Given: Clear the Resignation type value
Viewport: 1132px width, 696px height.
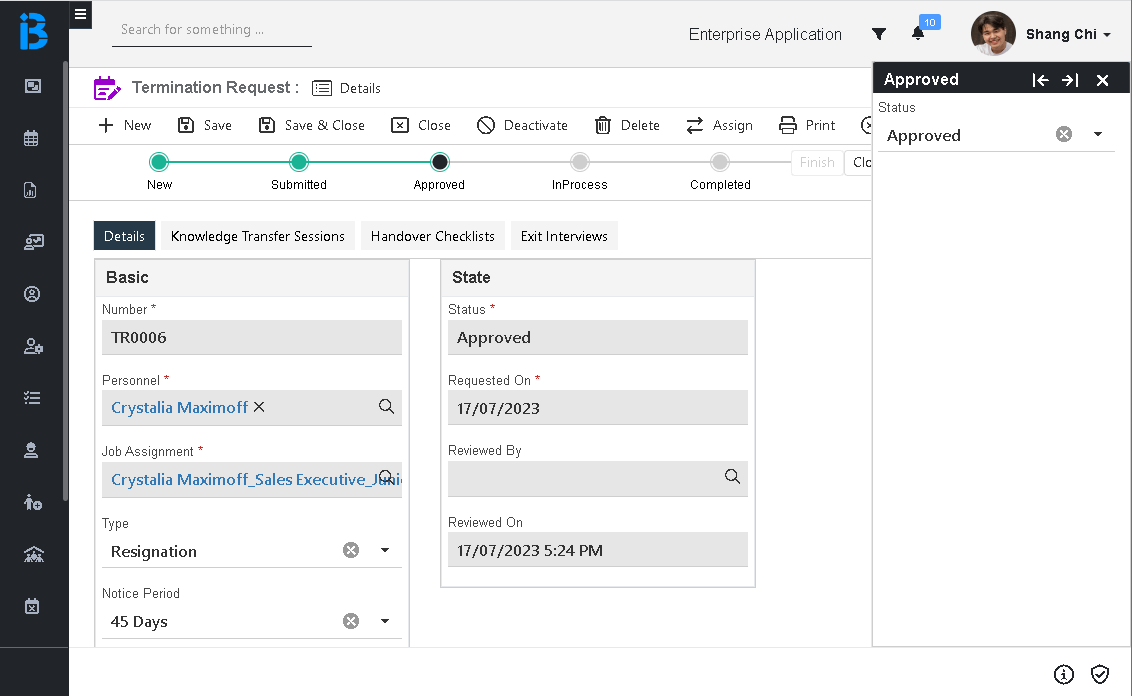Looking at the screenshot, I should point(351,550).
